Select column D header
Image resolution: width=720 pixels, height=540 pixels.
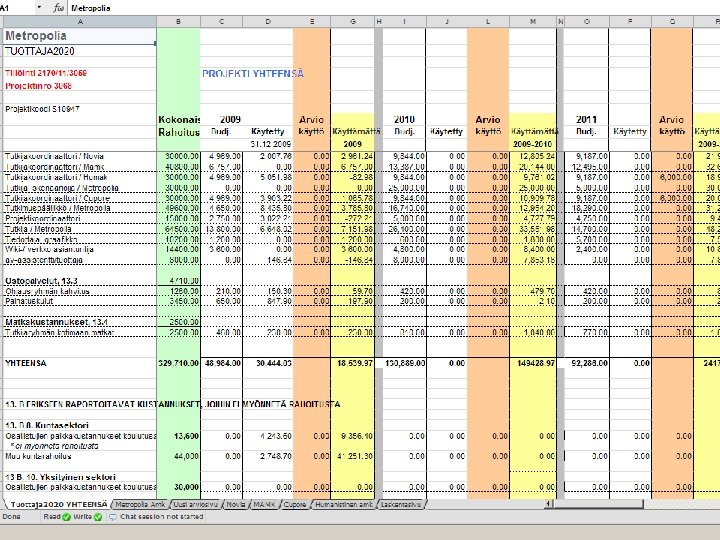point(268,22)
